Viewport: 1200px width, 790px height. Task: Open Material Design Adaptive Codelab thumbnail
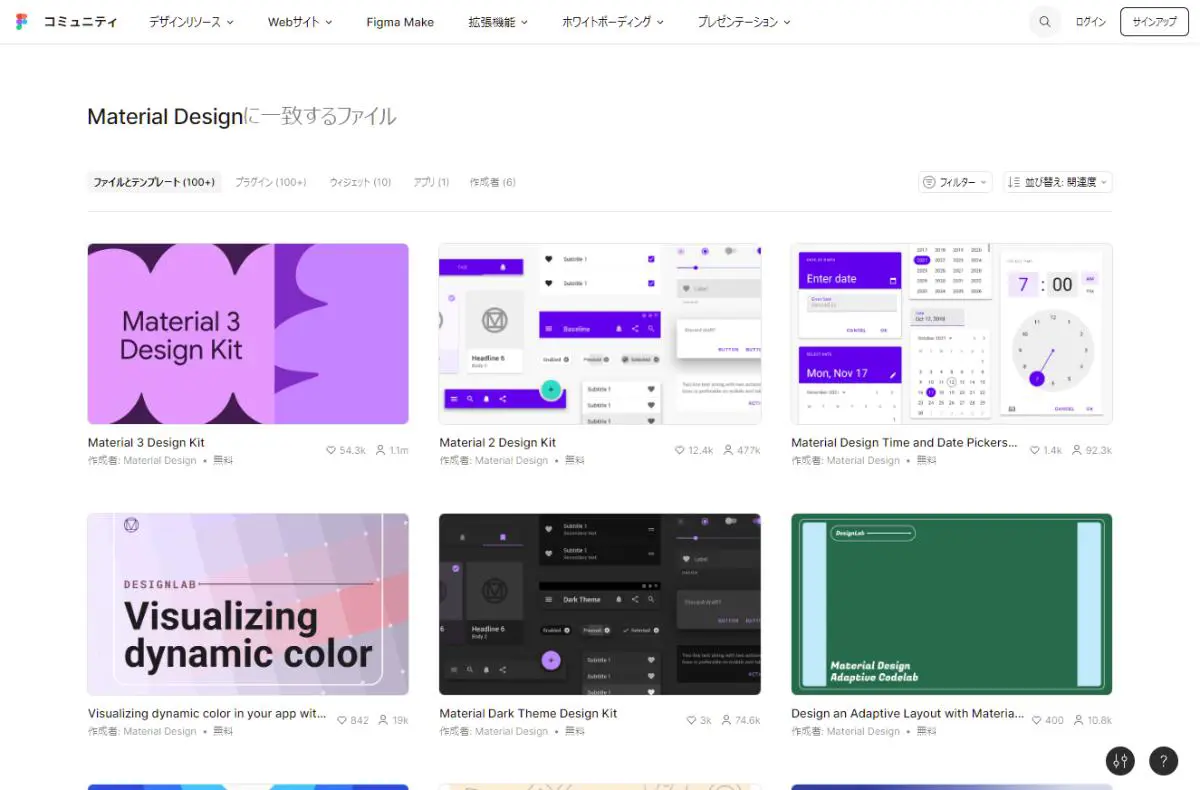(x=952, y=604)
